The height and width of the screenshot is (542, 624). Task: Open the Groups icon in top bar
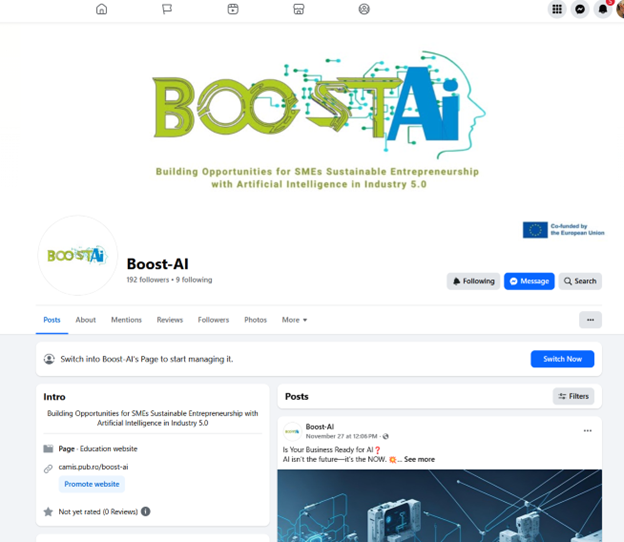[364, 9]
